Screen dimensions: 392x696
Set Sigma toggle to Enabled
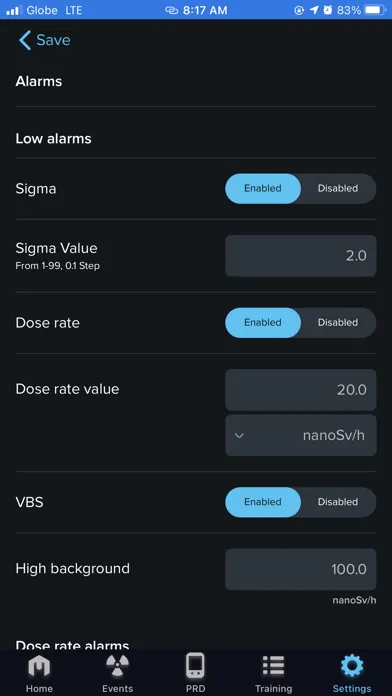click(x=263, y=189)
